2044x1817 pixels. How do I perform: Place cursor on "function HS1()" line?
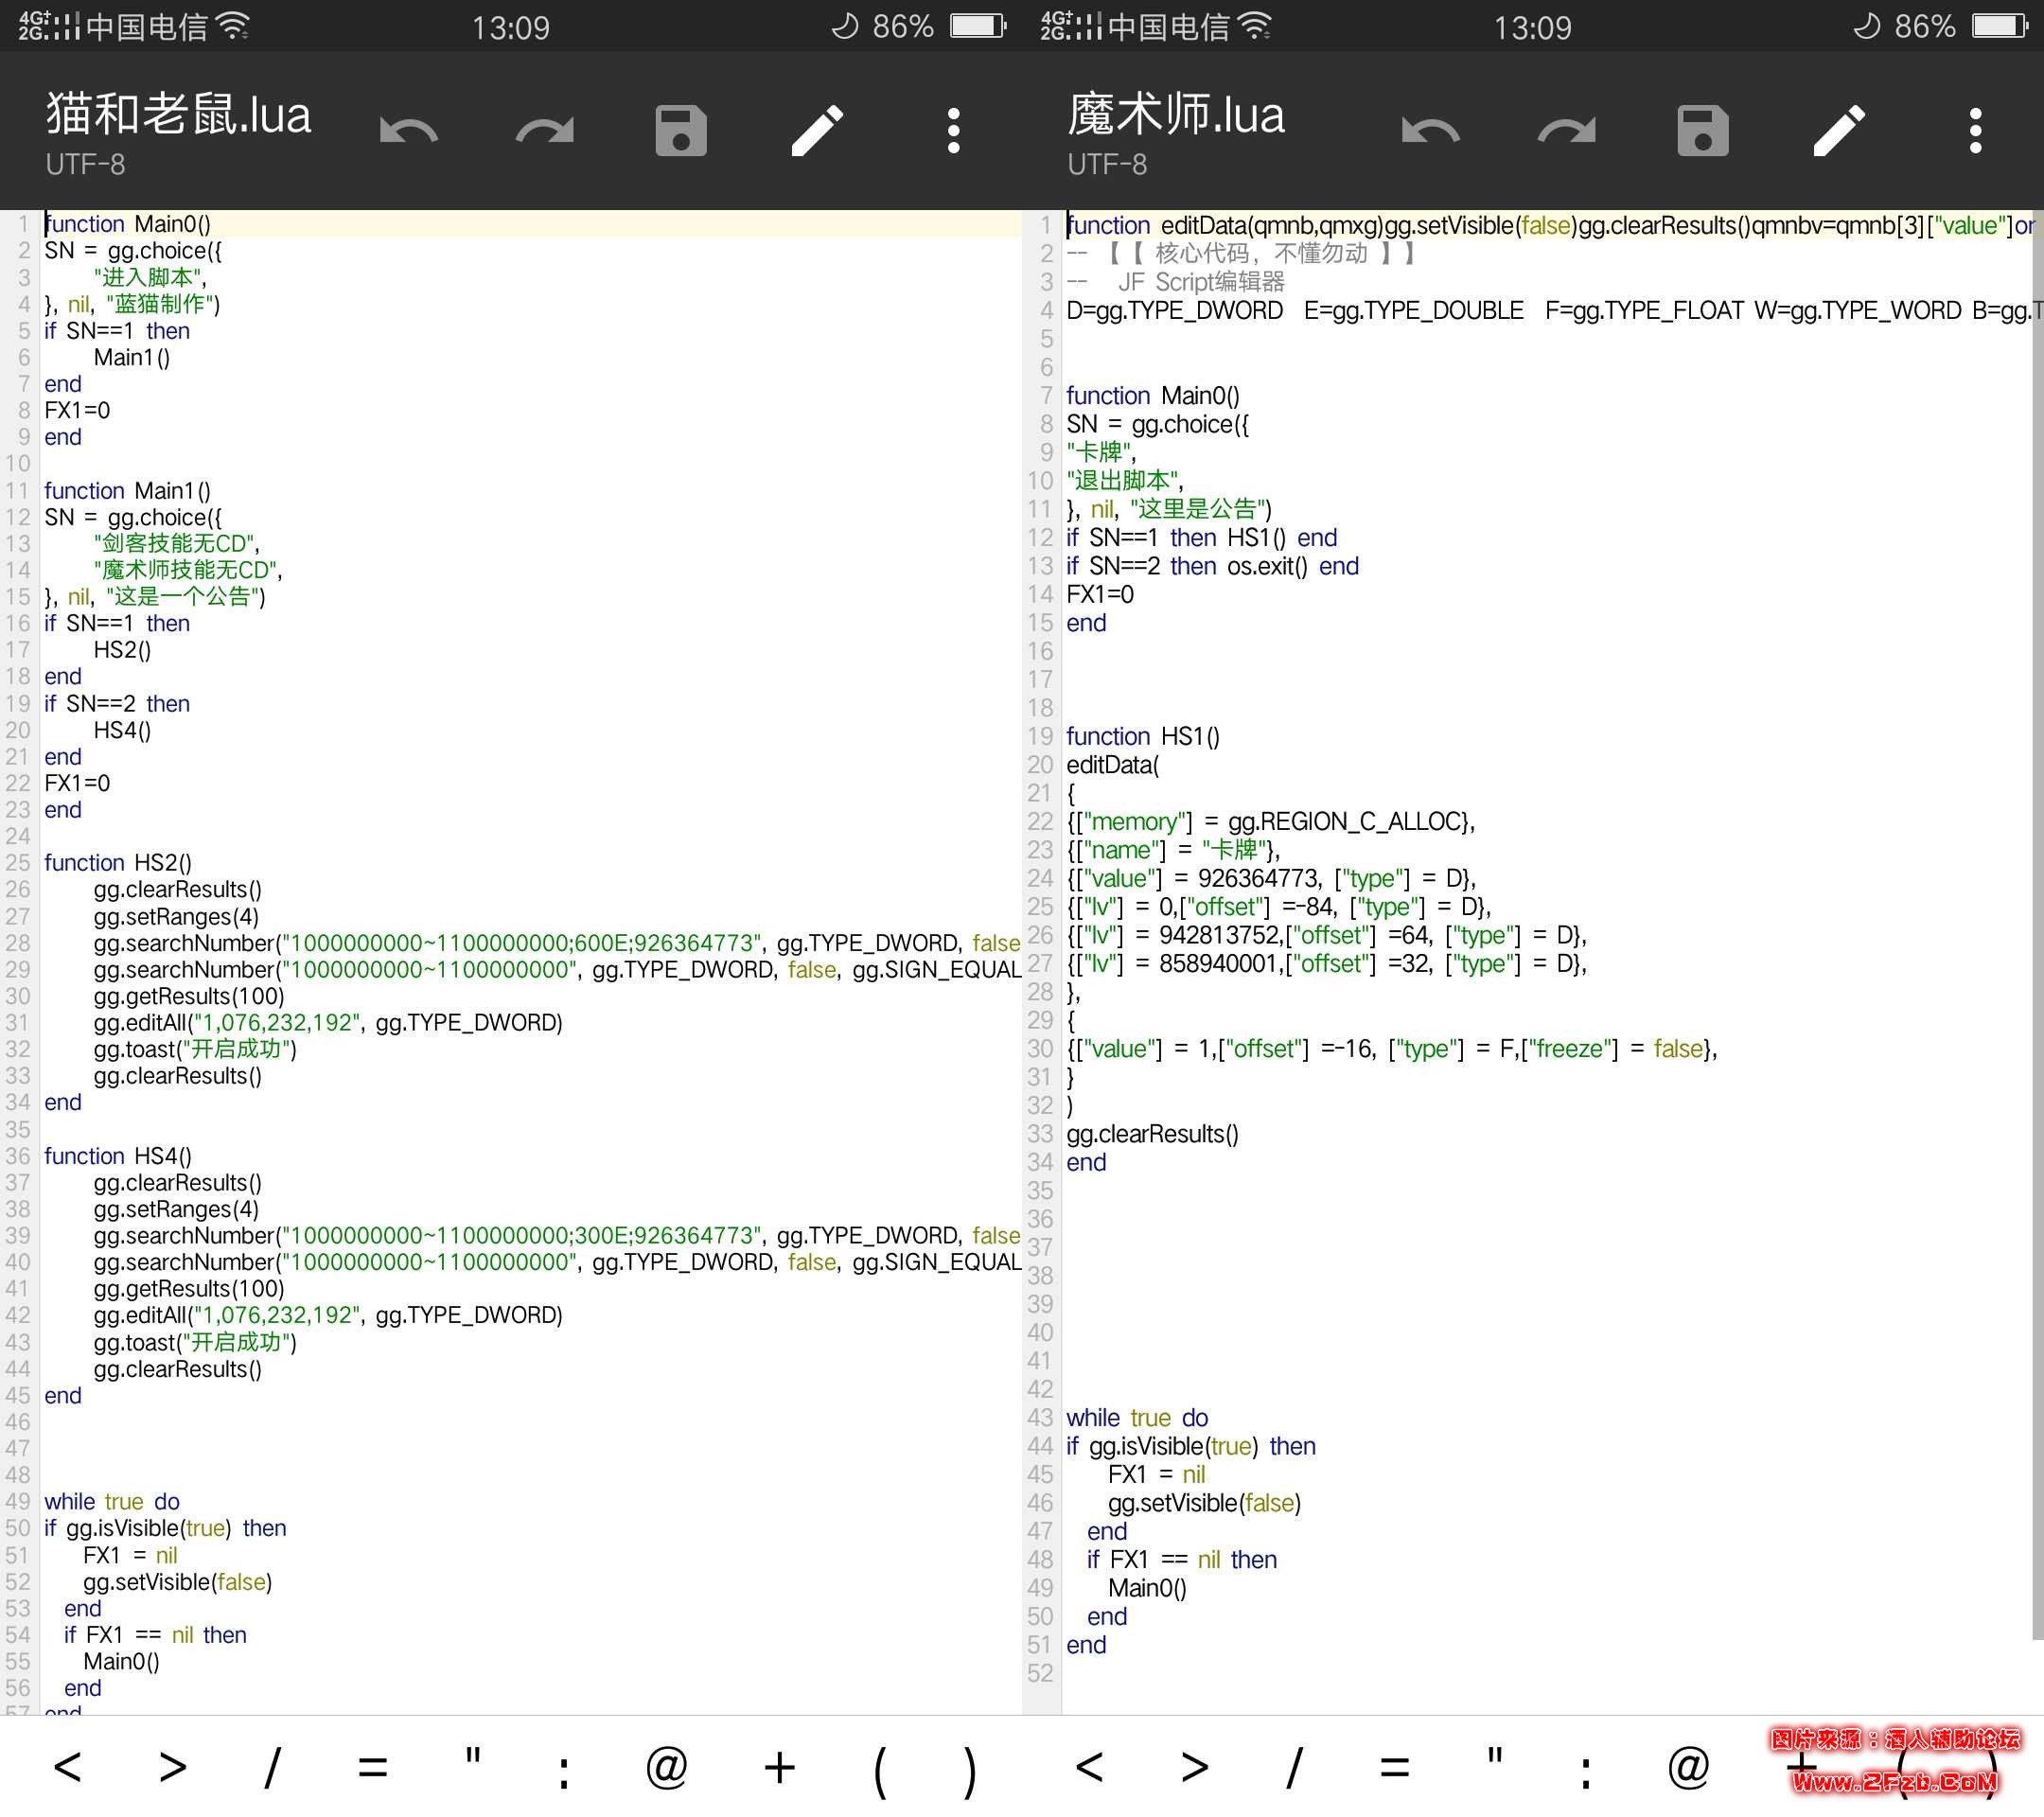(1143, 737)
